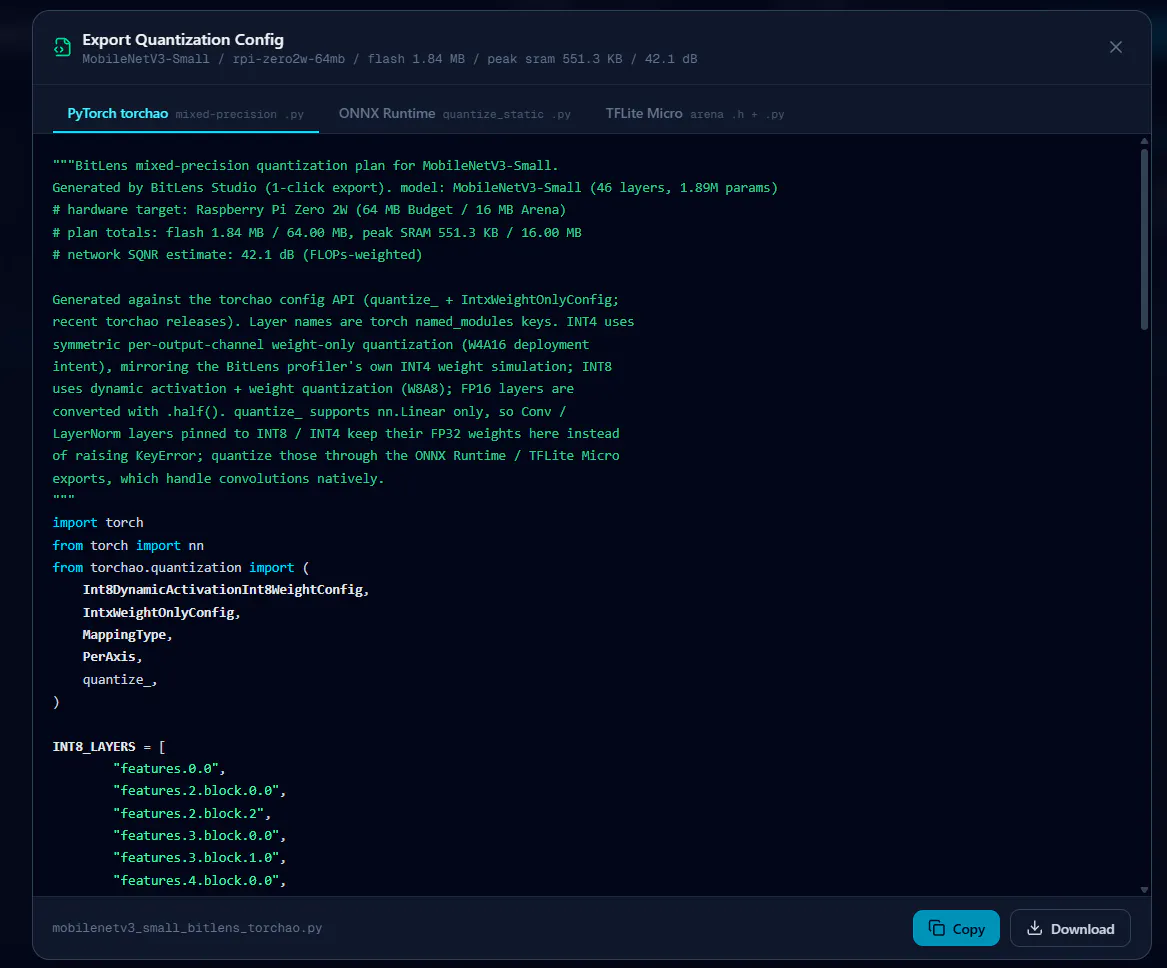Click the dialog title 'Export Quantization Config'
The height and width of the screenshot is (968, 1167).
(x=183, y=39)
